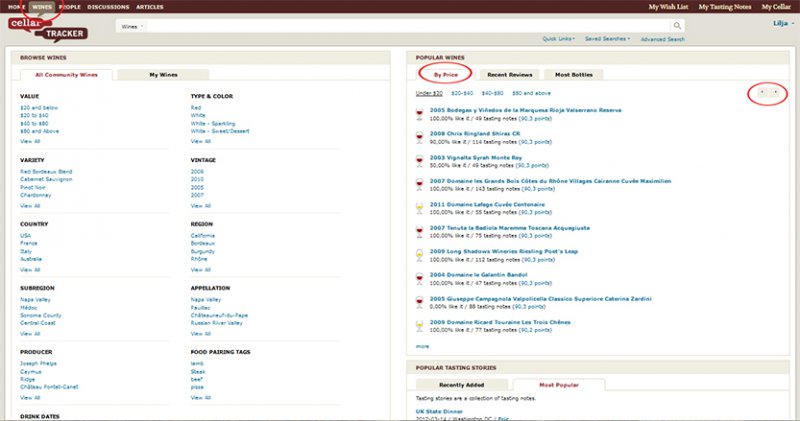Open My Tasting Notes

(724, 7)
